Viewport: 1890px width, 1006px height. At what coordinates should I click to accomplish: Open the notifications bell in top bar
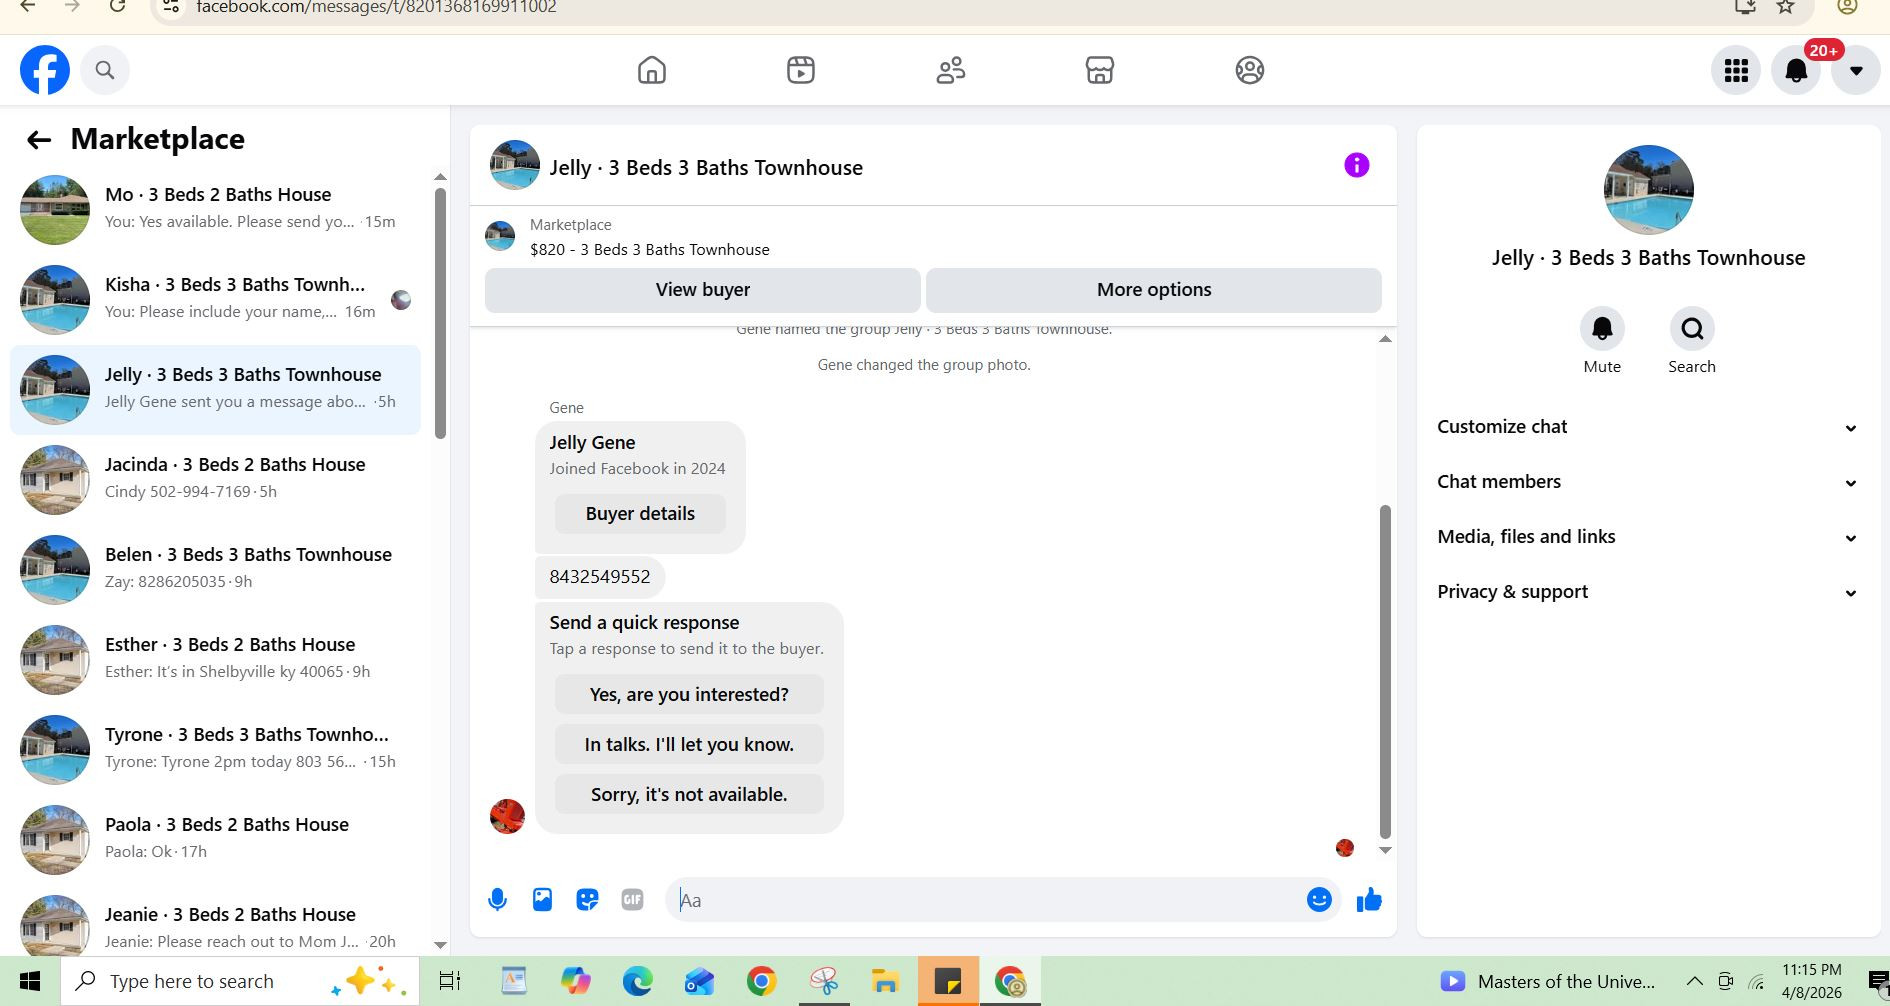click(1796, 70)
